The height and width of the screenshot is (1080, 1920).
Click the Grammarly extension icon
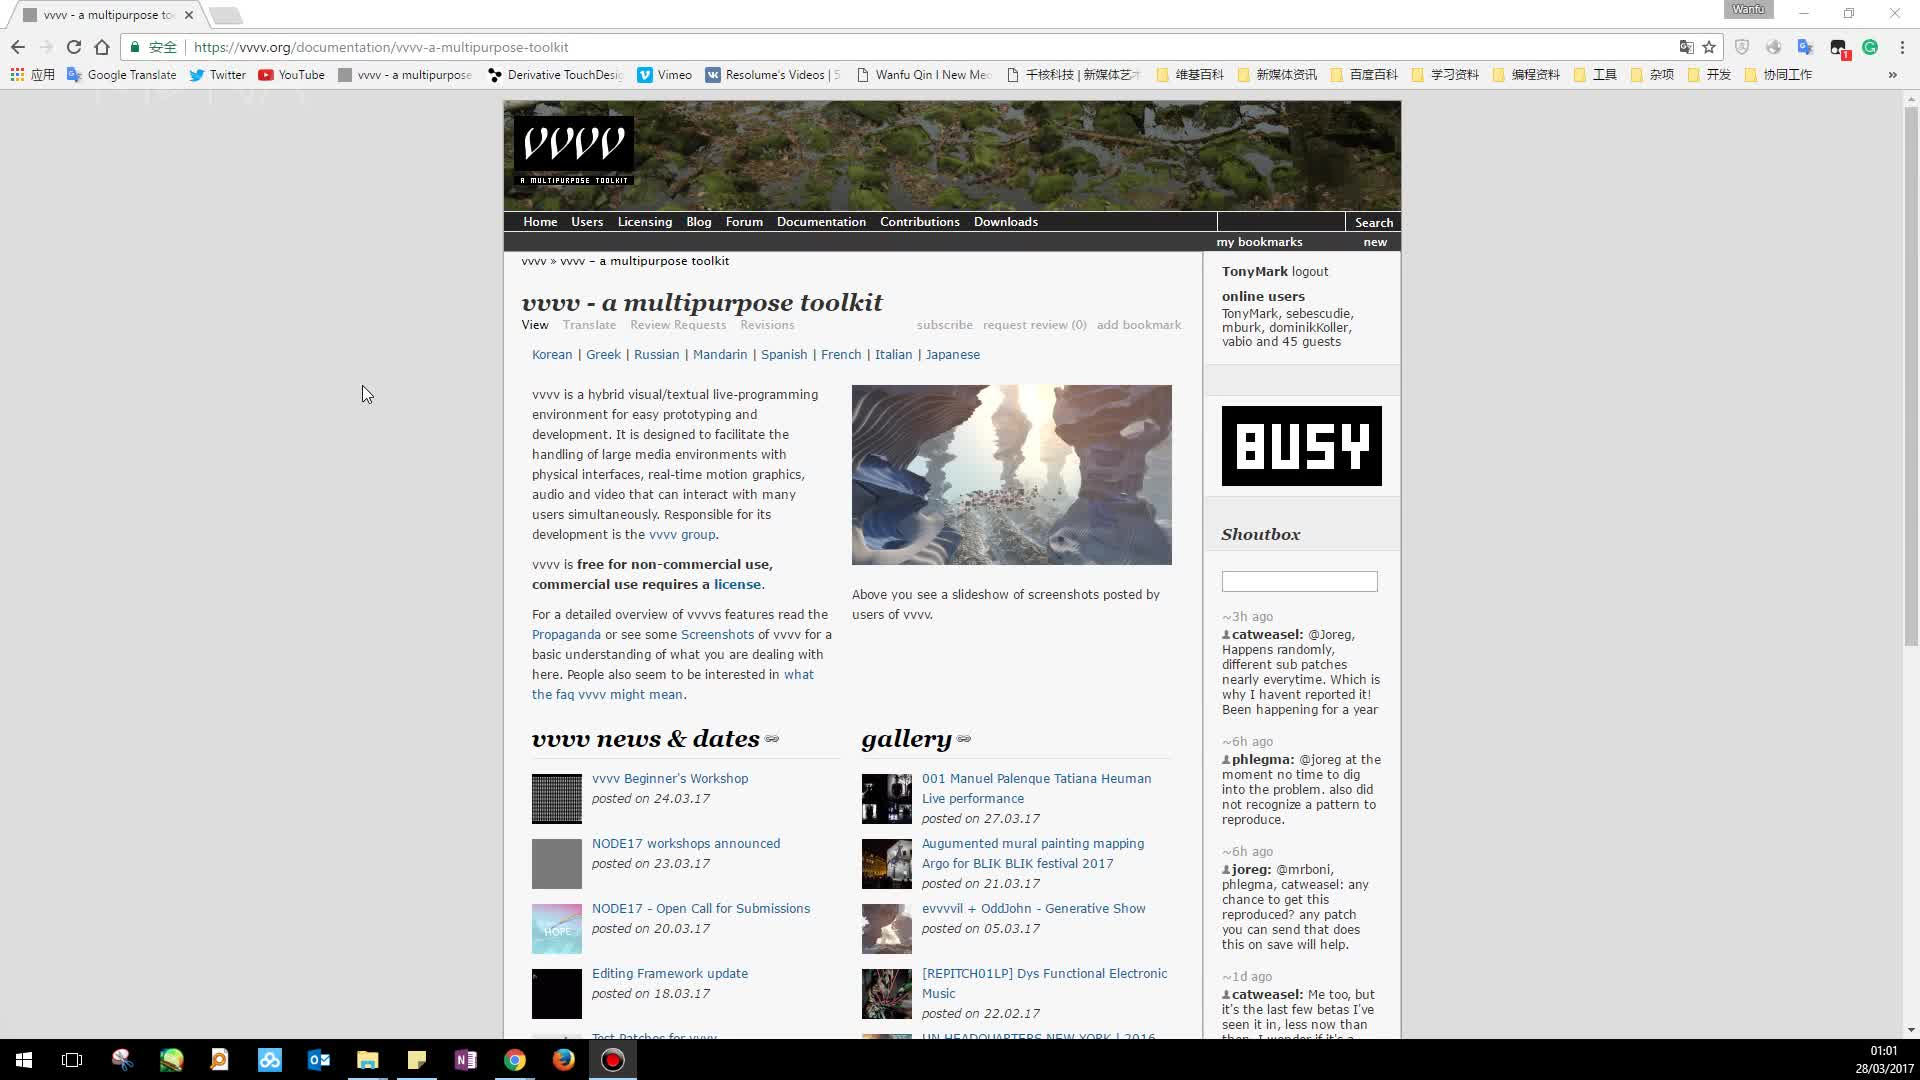1869,47
